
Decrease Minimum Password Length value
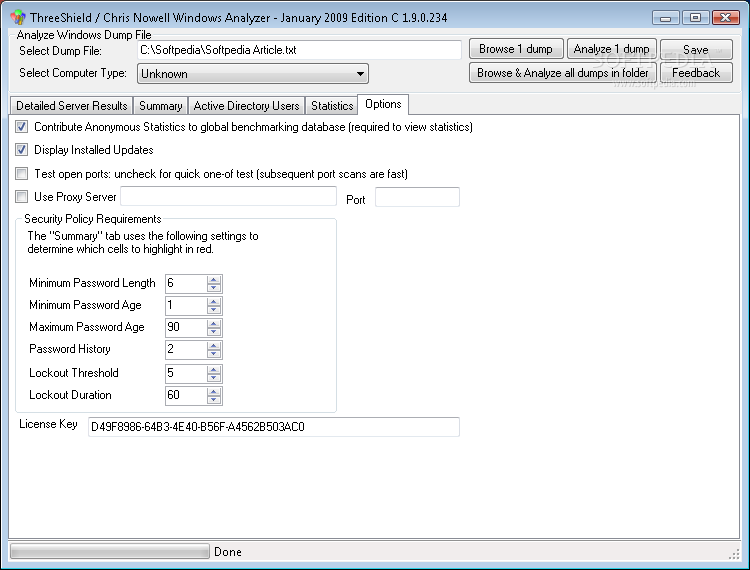[x=214, y=287]
